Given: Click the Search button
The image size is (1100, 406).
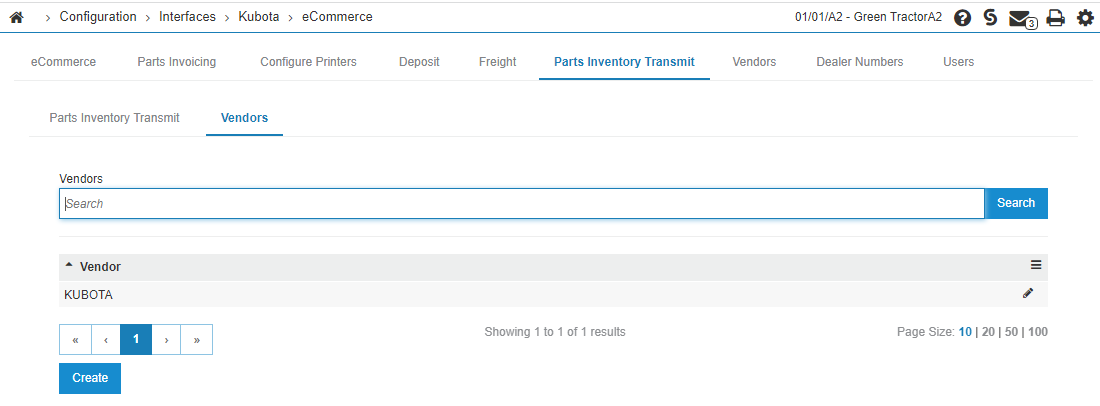Looking at the screenshot, I should pyautogui.click(x=1016, y=203).
